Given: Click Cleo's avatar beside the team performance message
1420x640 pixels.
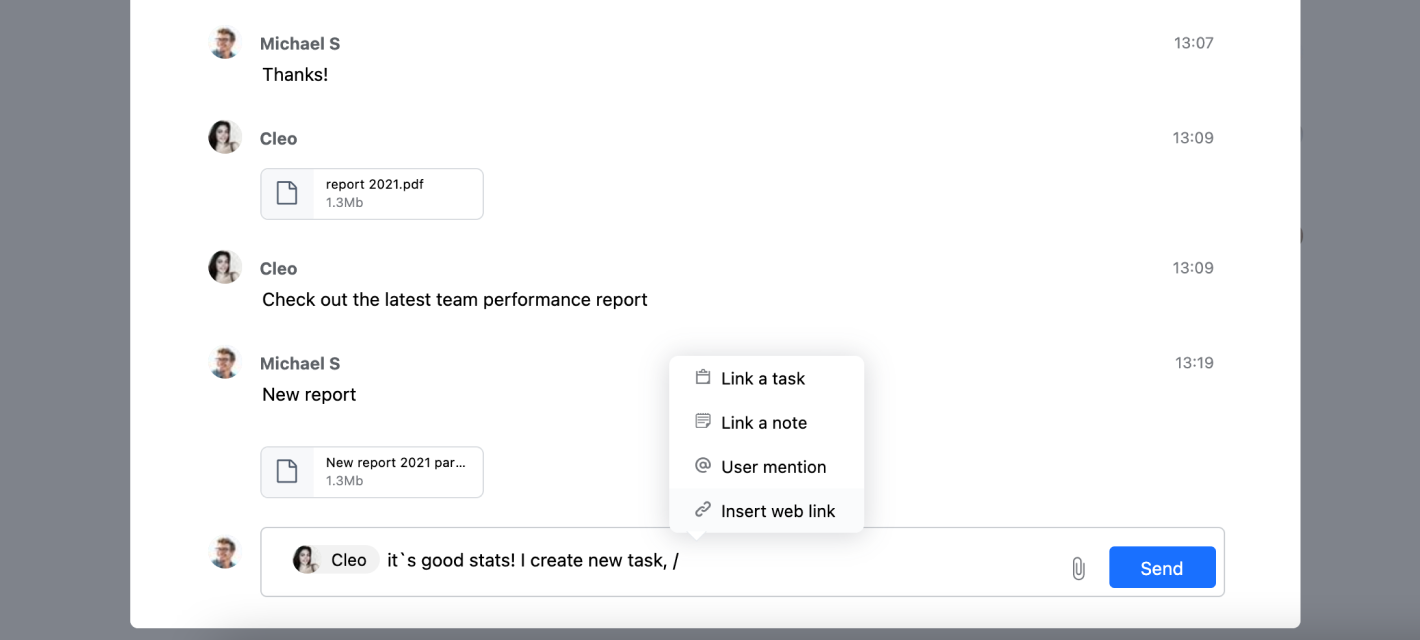Looking at the screenshot, I should click(x=225, y=268).
